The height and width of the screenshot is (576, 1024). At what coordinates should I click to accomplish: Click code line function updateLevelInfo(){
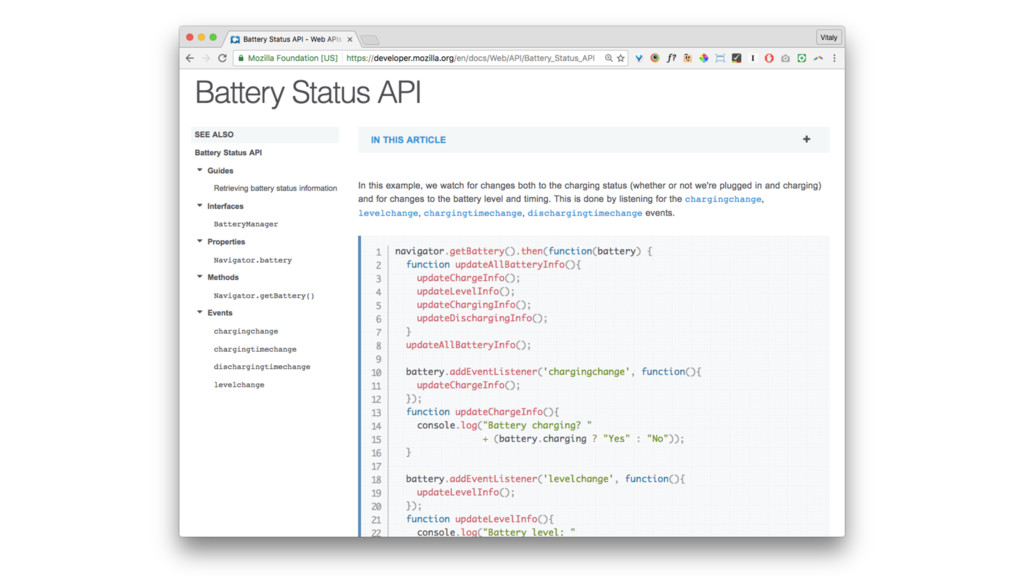(479, 519)
